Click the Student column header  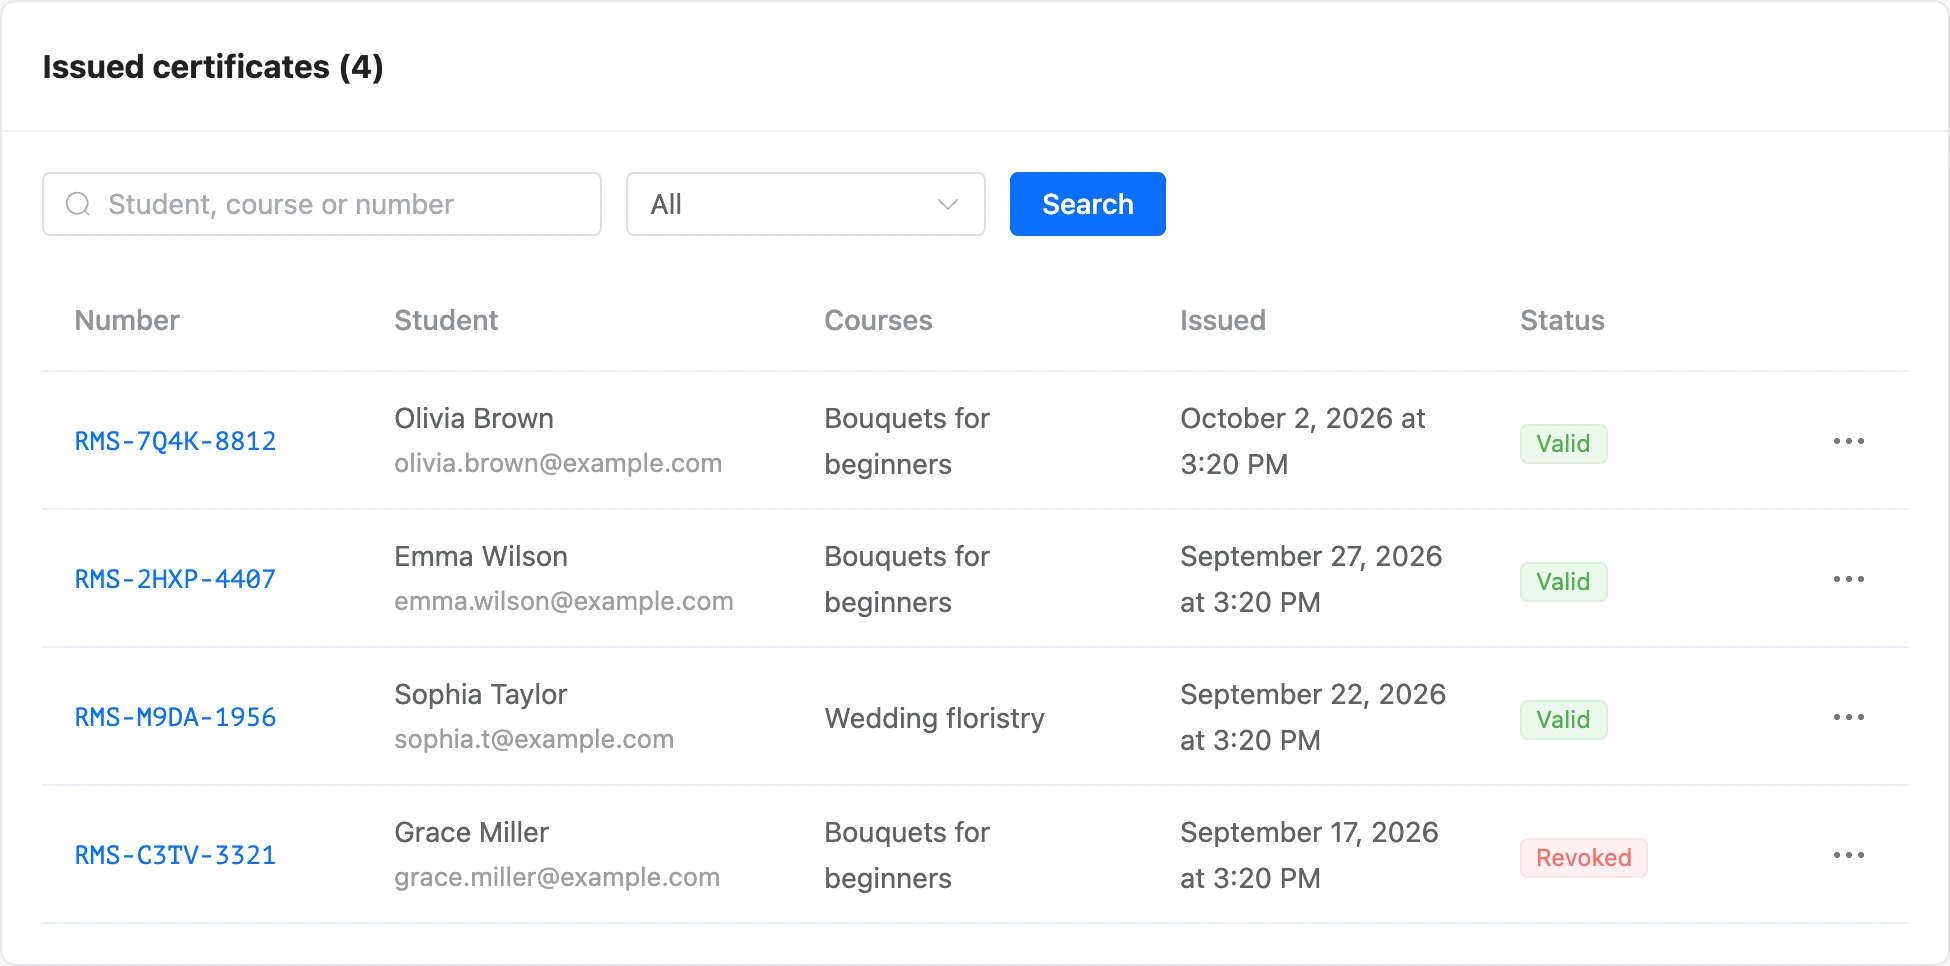(446, 320)
